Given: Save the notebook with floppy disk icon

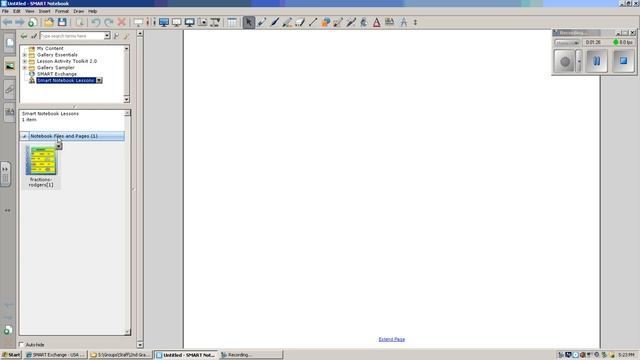Looking at the screenshot, I should click(62, 22).
